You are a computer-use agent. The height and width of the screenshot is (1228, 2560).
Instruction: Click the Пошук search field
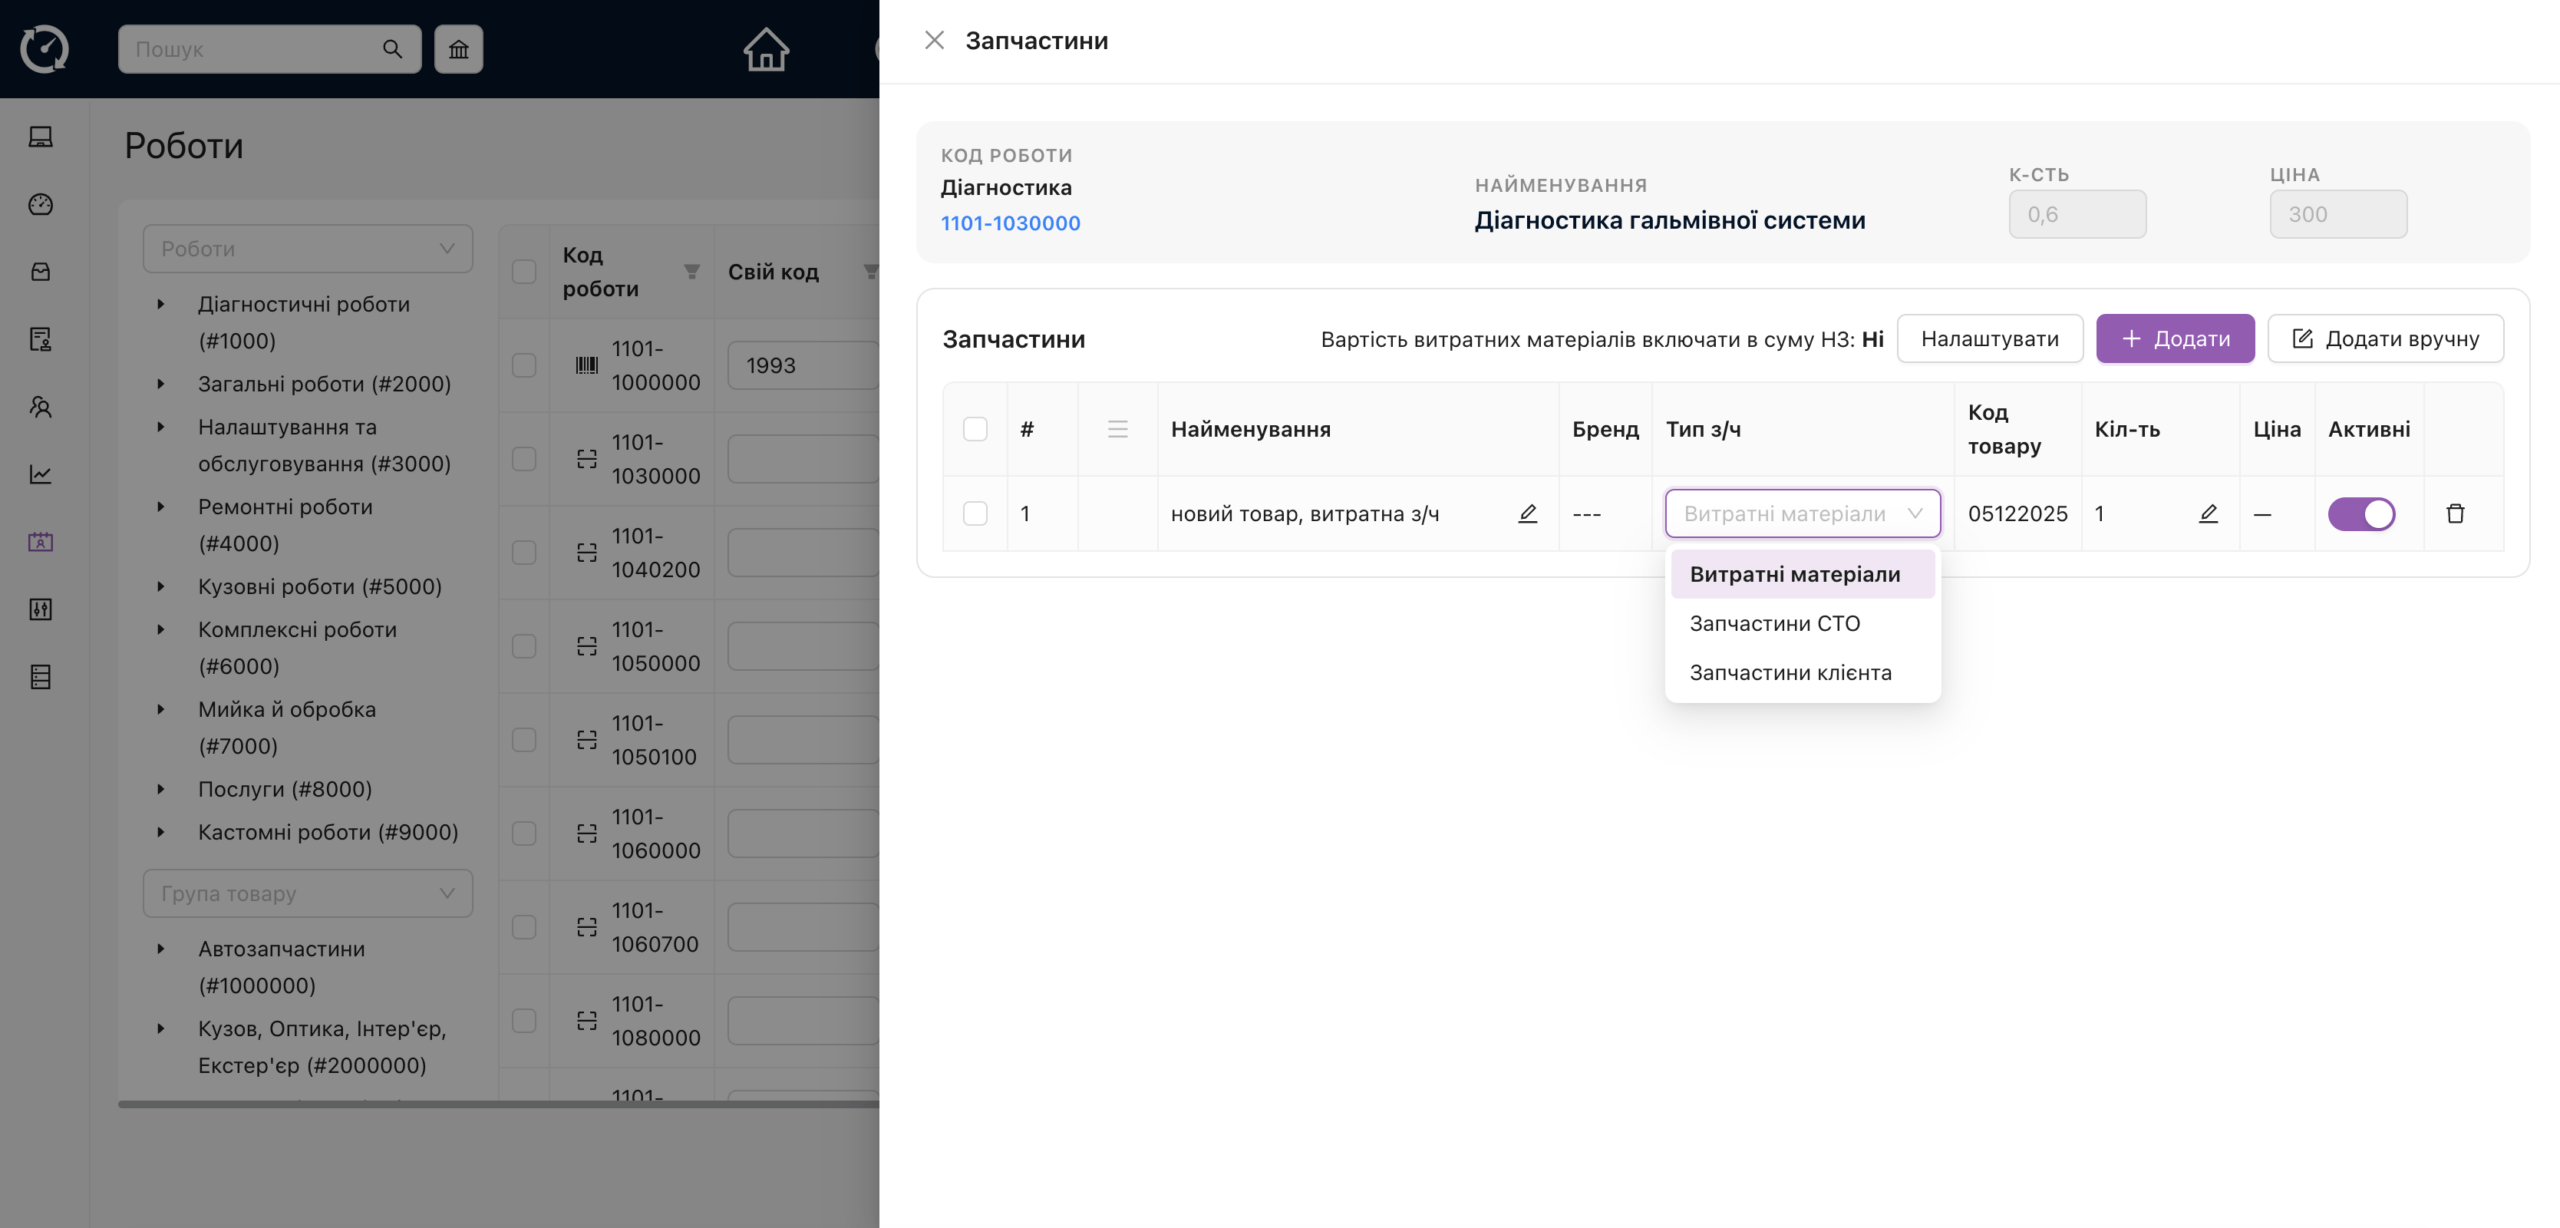pyautogui.click(x=255, y=49)
